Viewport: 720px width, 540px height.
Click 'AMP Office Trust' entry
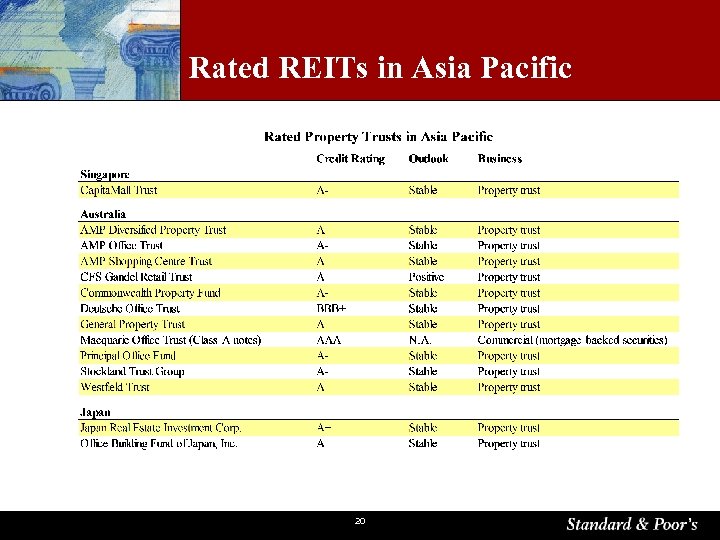(x=121, y=245)
